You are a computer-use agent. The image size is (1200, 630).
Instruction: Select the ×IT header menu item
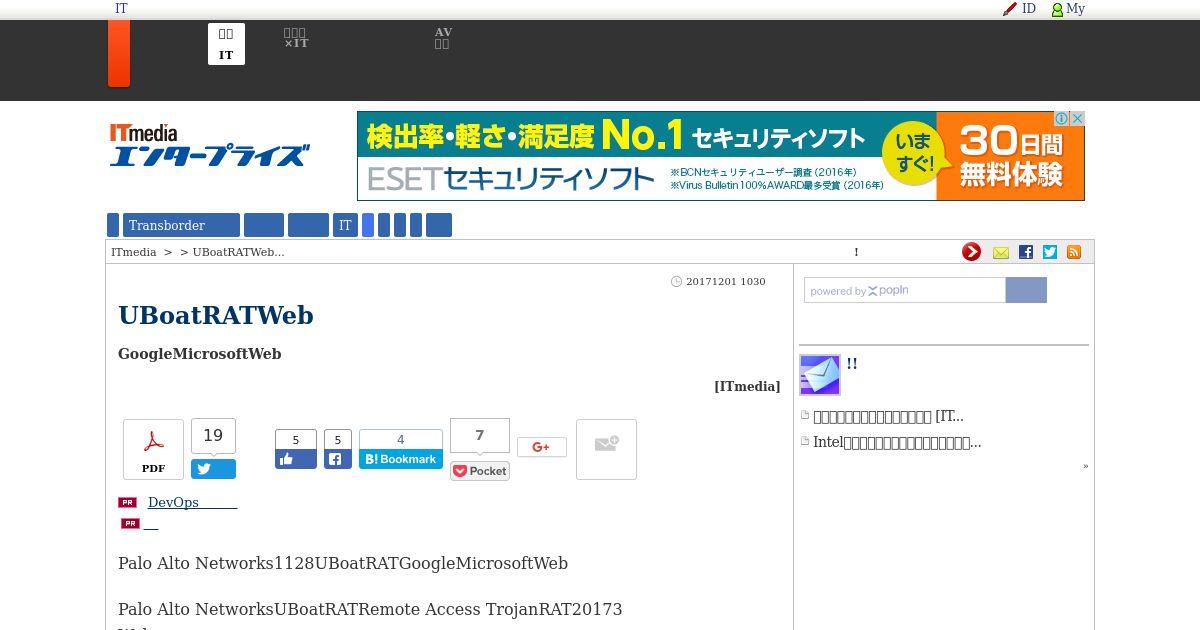[x=296, y=38]
